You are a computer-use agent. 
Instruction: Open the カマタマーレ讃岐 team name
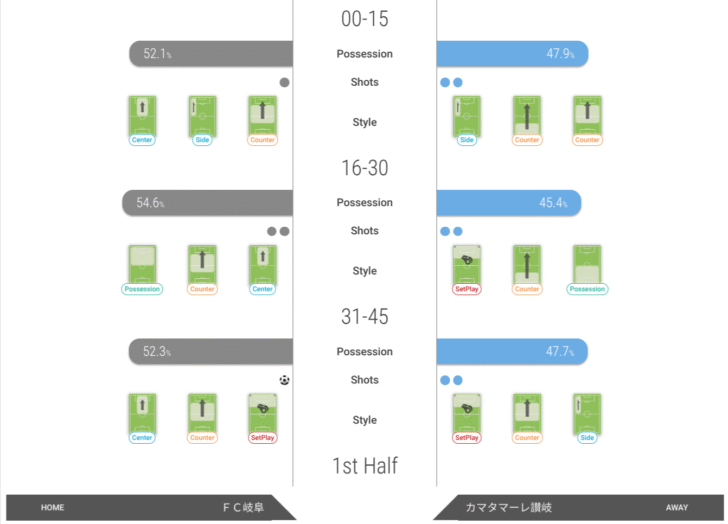click(x=506, y=508)
